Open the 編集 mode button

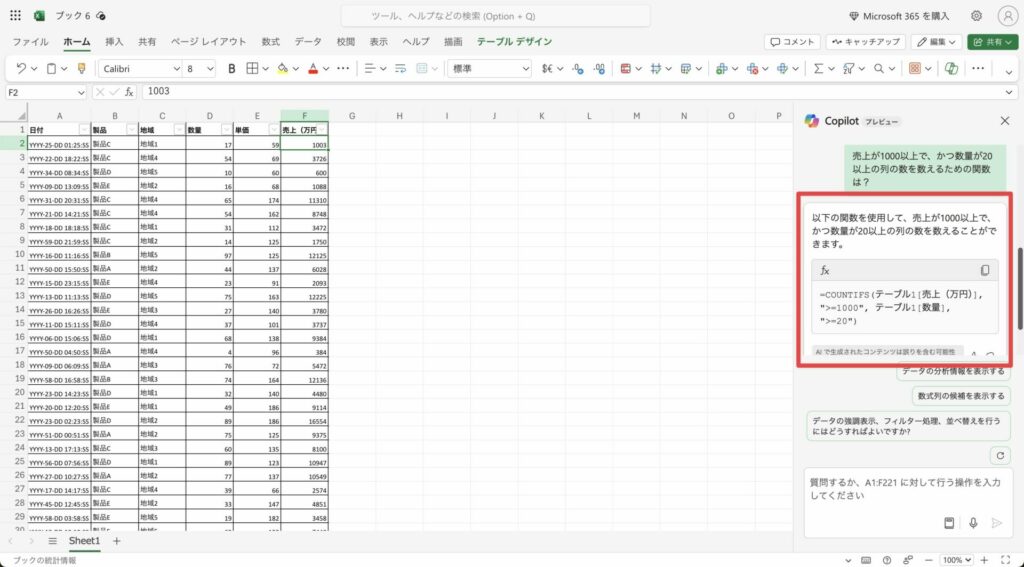click(936, 42)
